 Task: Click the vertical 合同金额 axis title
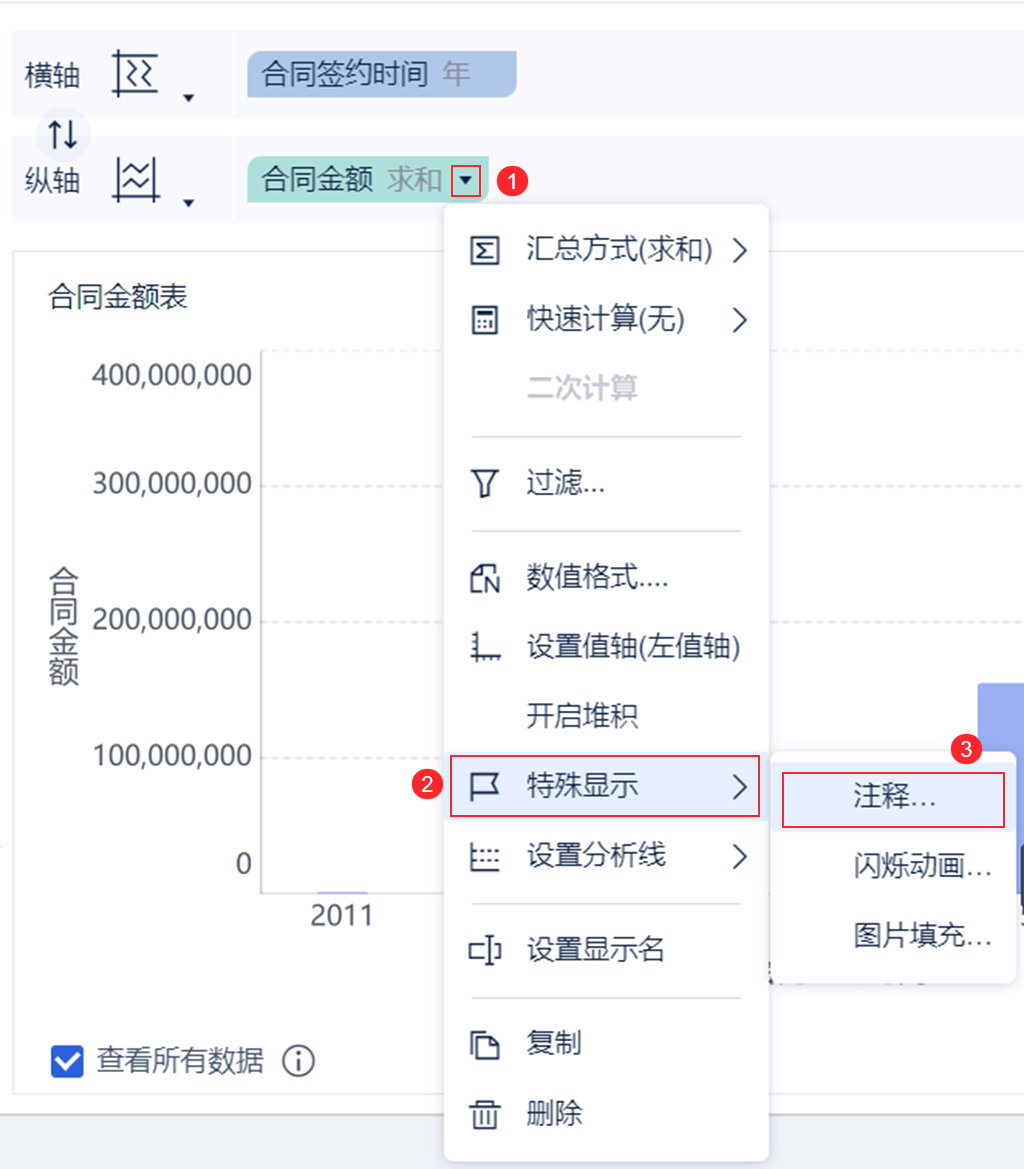63,626
